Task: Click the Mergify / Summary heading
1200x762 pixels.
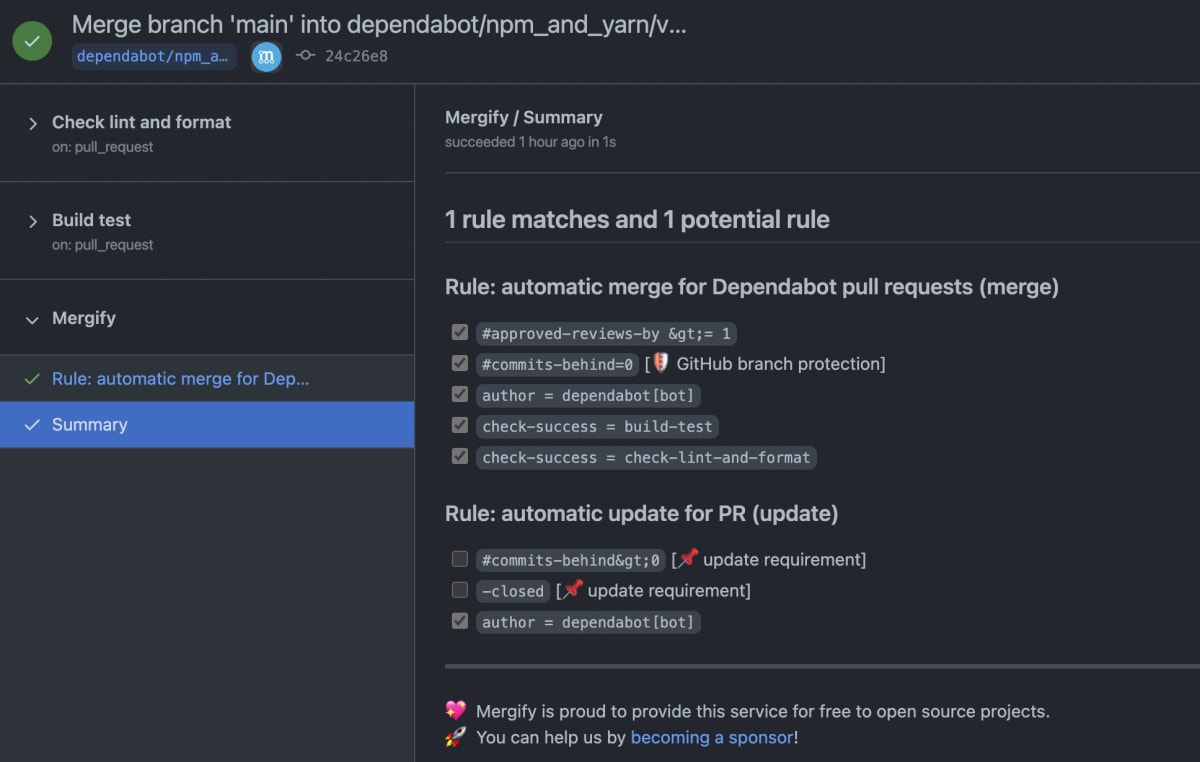Action: point(524,117)
